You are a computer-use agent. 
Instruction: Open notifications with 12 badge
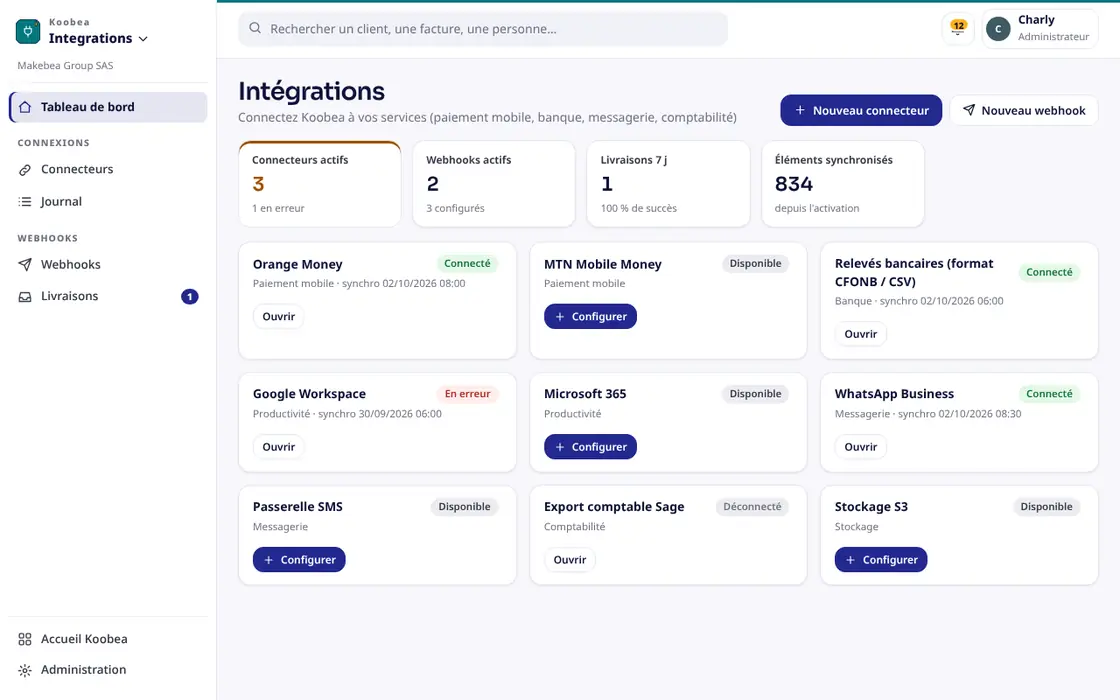(x=958, y=29)
